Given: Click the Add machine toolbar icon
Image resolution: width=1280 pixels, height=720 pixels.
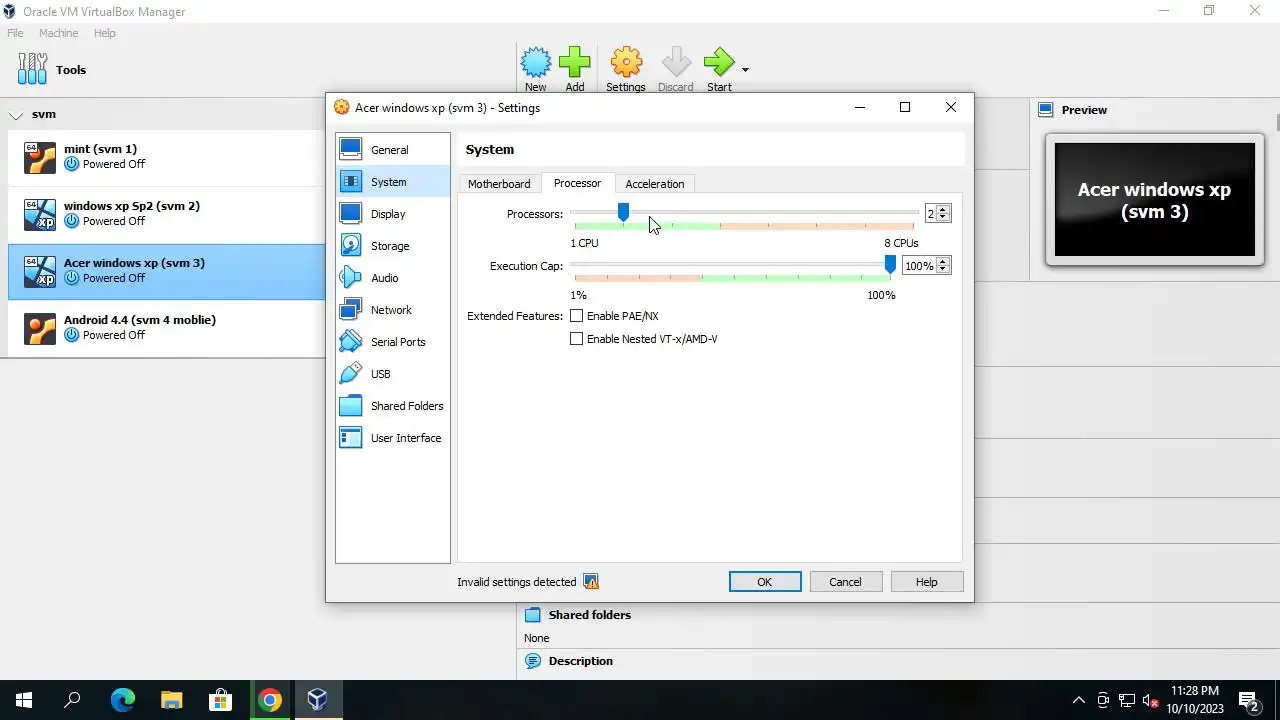Looking at the screenshot, I should (575, 63).
